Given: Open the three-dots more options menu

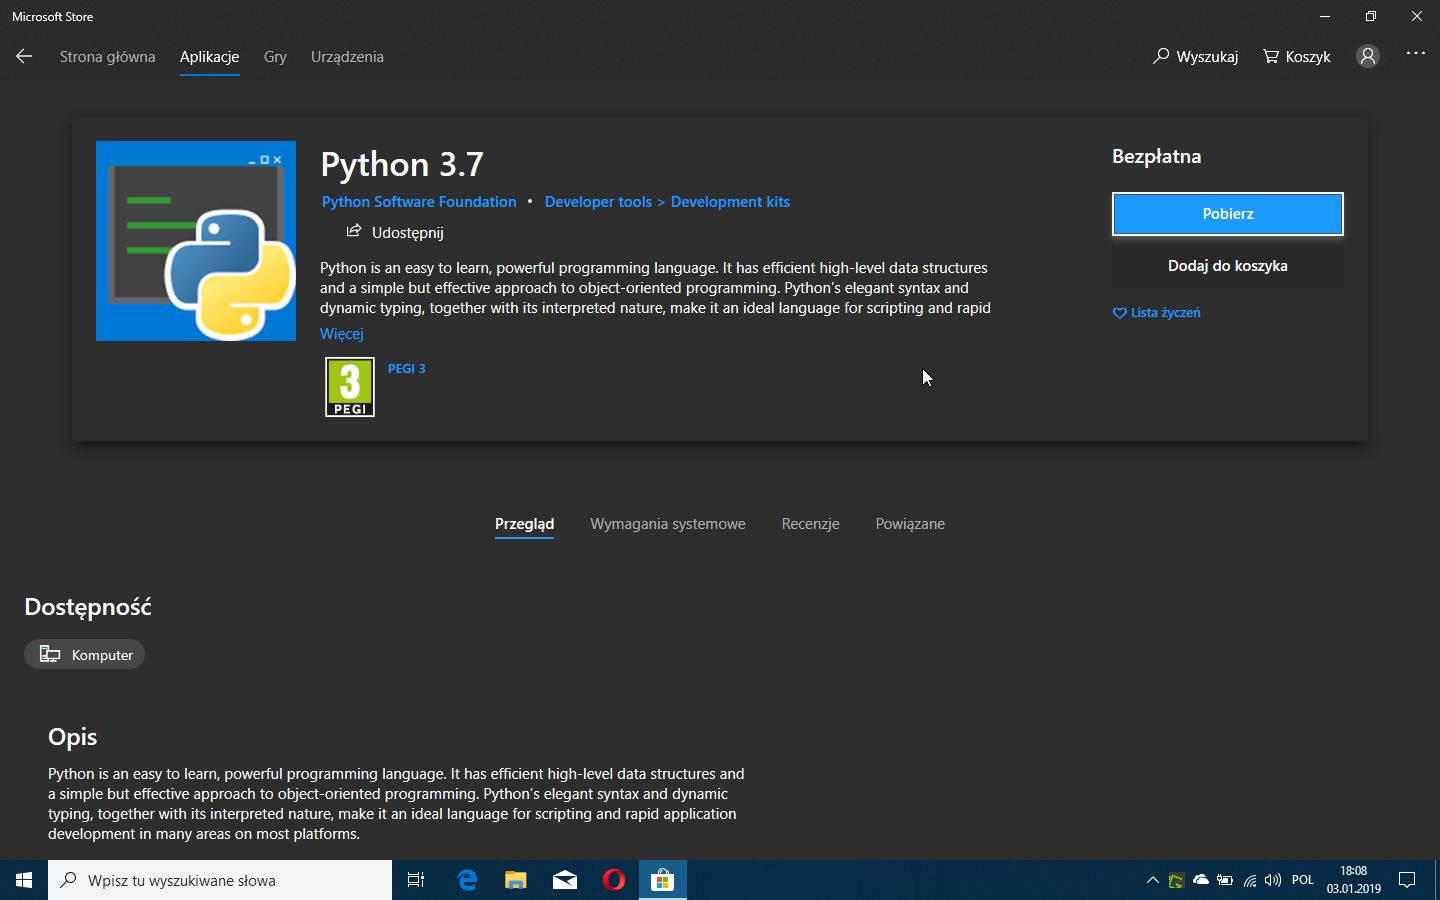Looking at the screenshot, I should 1415,54.
